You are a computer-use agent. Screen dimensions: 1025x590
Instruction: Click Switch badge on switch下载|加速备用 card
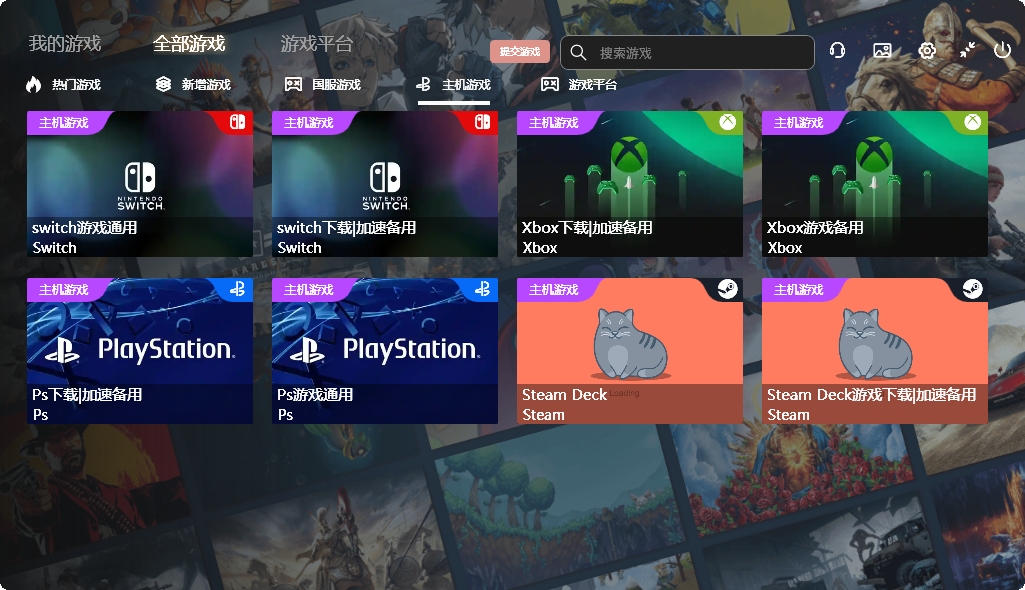point(482,122)
